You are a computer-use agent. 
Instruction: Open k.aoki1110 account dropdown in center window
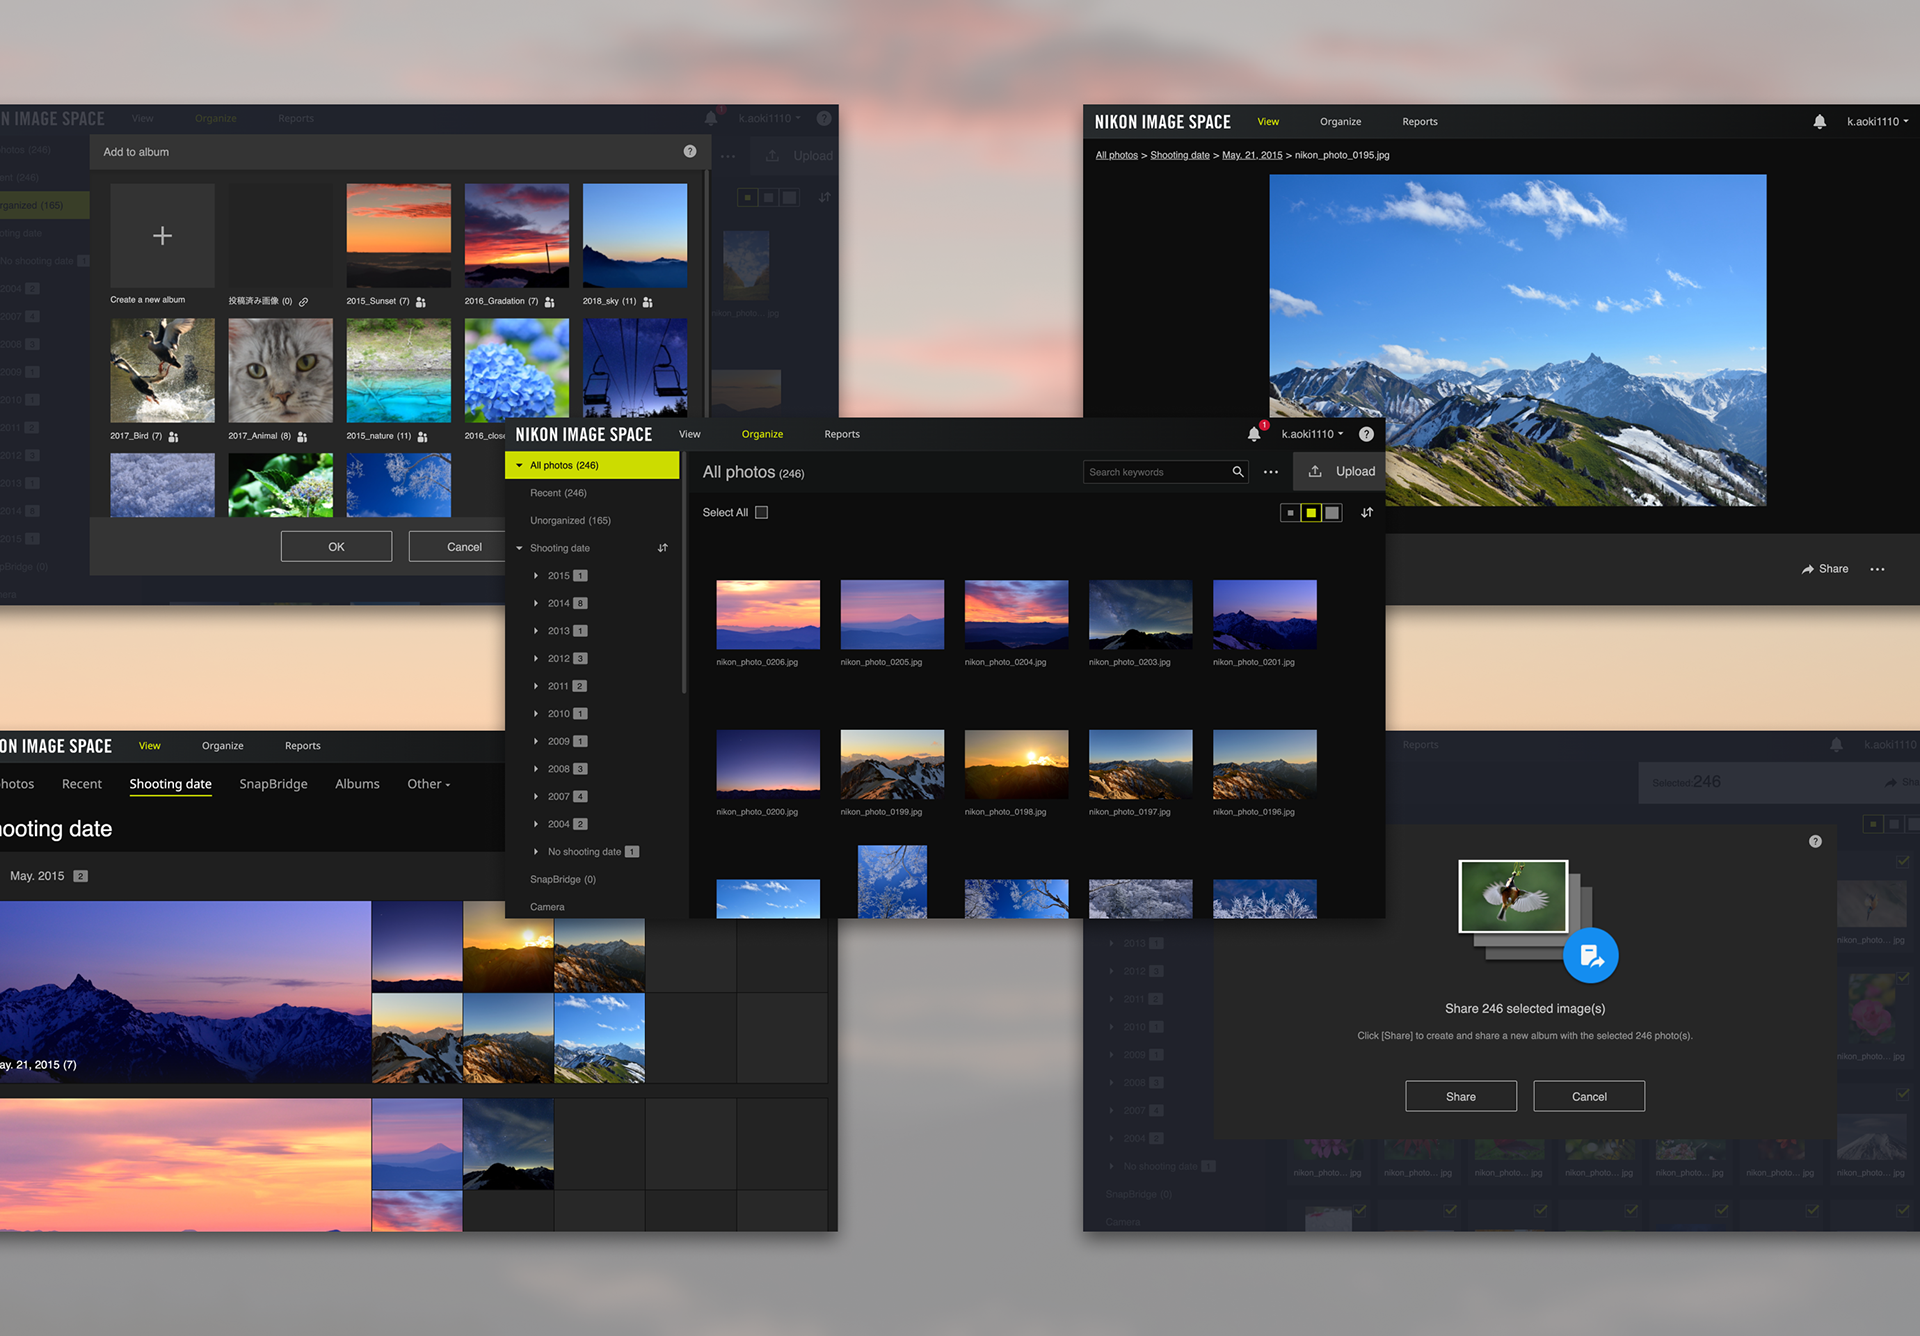(1312, 434)
